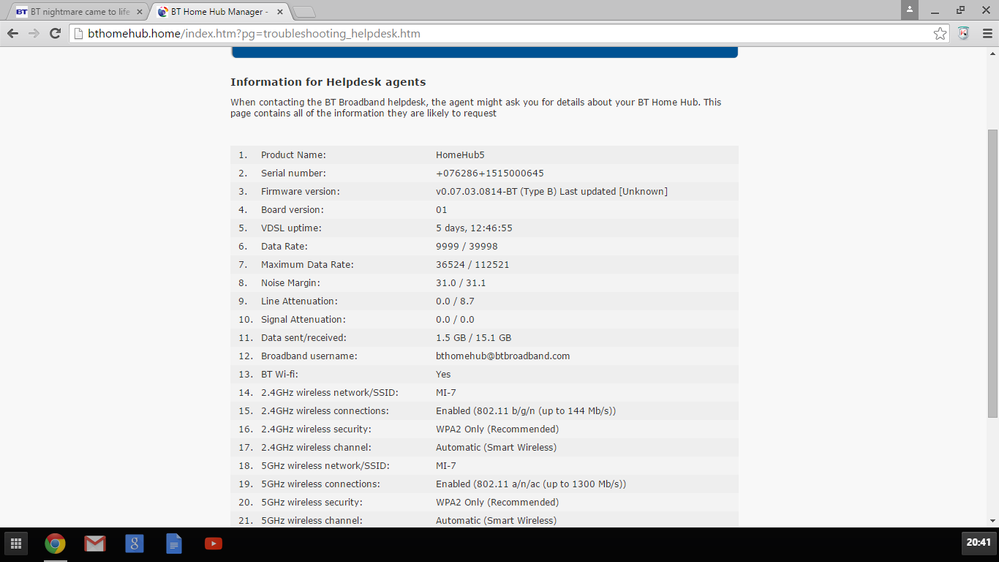Open the user profile button in title bar
The height and width of the screenshot is (562, 999).
tap(909, 10)
